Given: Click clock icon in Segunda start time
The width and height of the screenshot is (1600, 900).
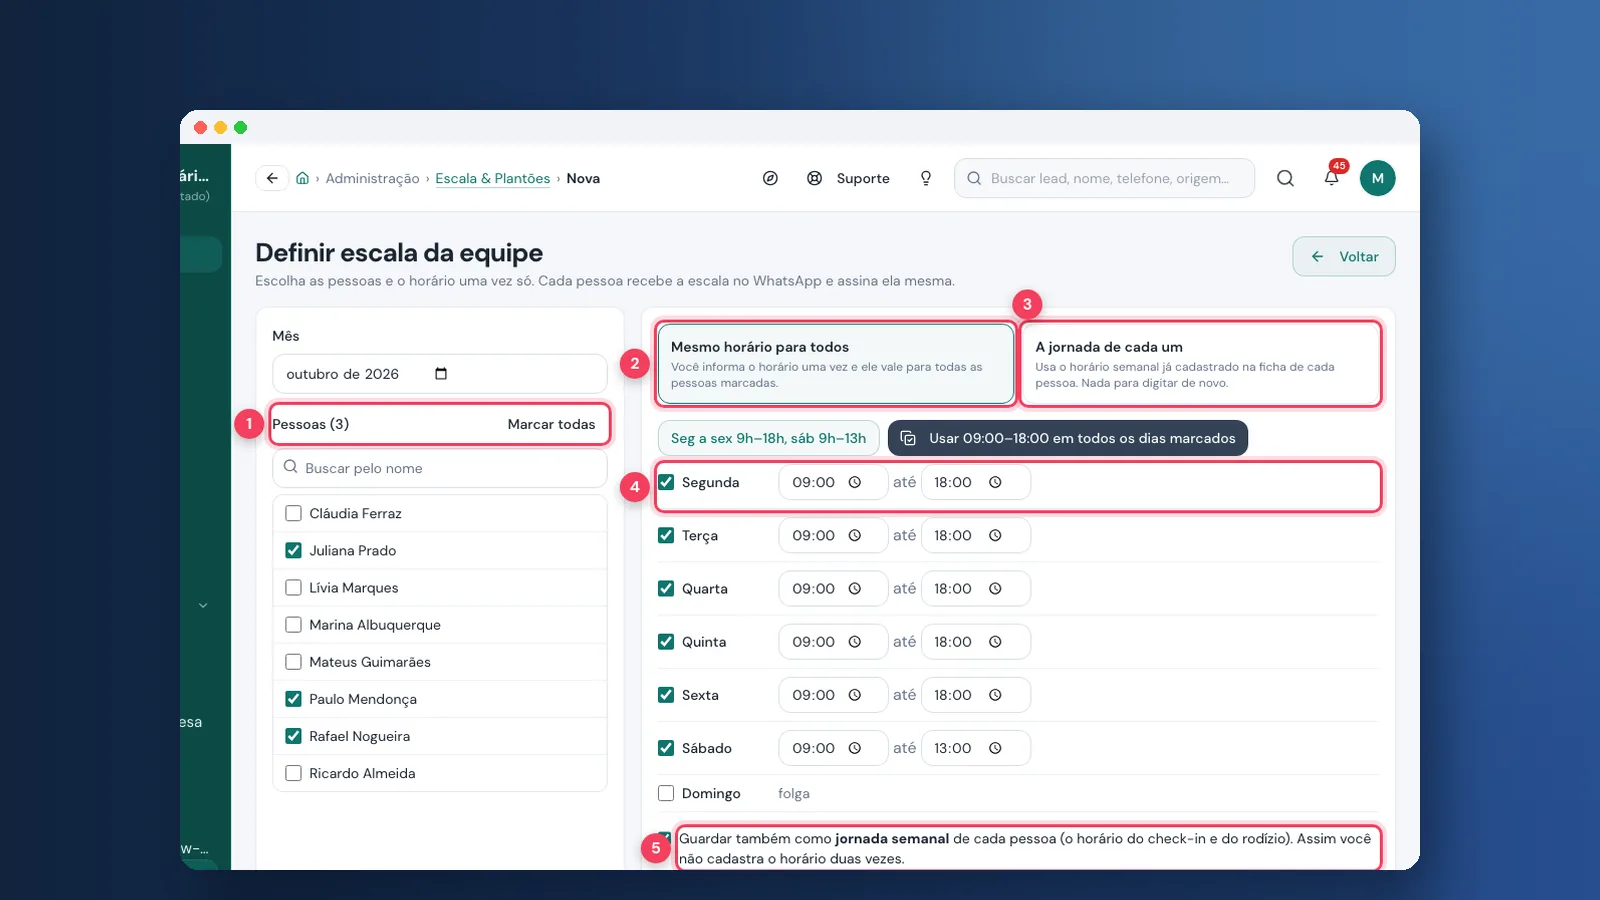Looking at the screenshot, I should click(855, 482).
